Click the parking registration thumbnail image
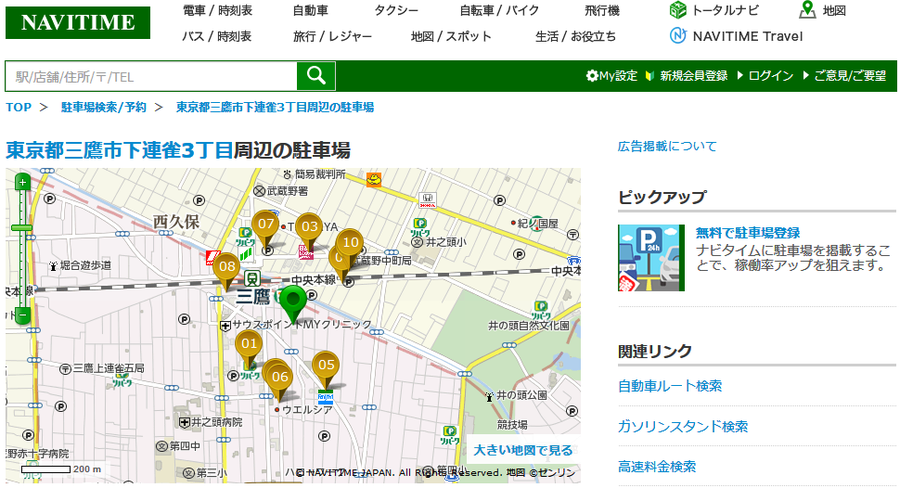This screenshot has width=900, height=488. click(x=651, y=258)
